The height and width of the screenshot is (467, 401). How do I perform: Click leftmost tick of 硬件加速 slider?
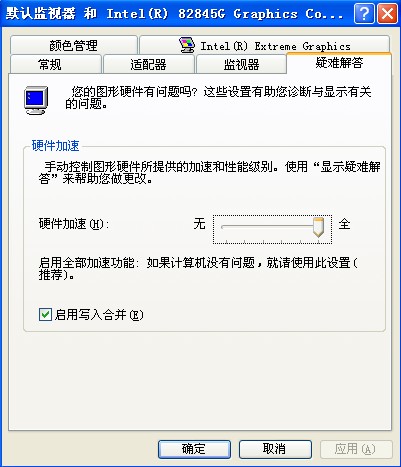[226, 241]
